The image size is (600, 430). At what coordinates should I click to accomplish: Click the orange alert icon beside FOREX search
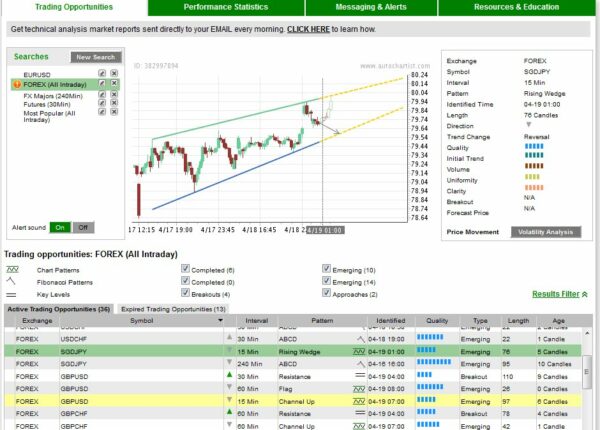click(x=16, y=84)
